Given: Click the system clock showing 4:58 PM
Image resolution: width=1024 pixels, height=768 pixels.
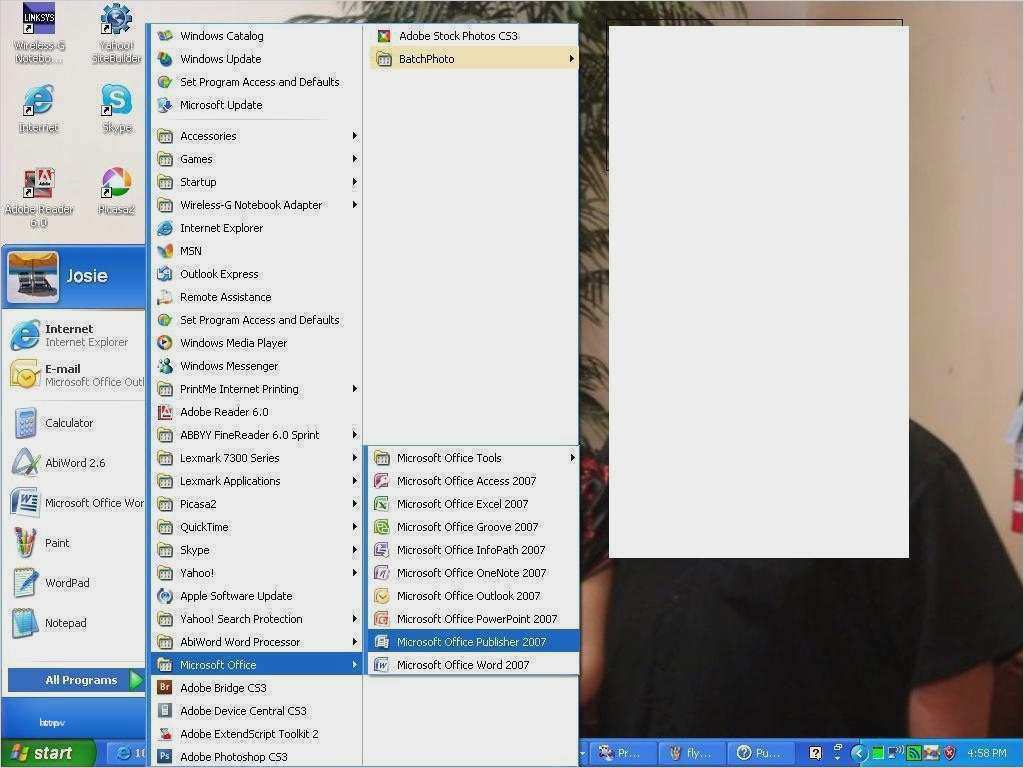Looking at the screenshot, I should pyautogui.click(x=986, y=753).
